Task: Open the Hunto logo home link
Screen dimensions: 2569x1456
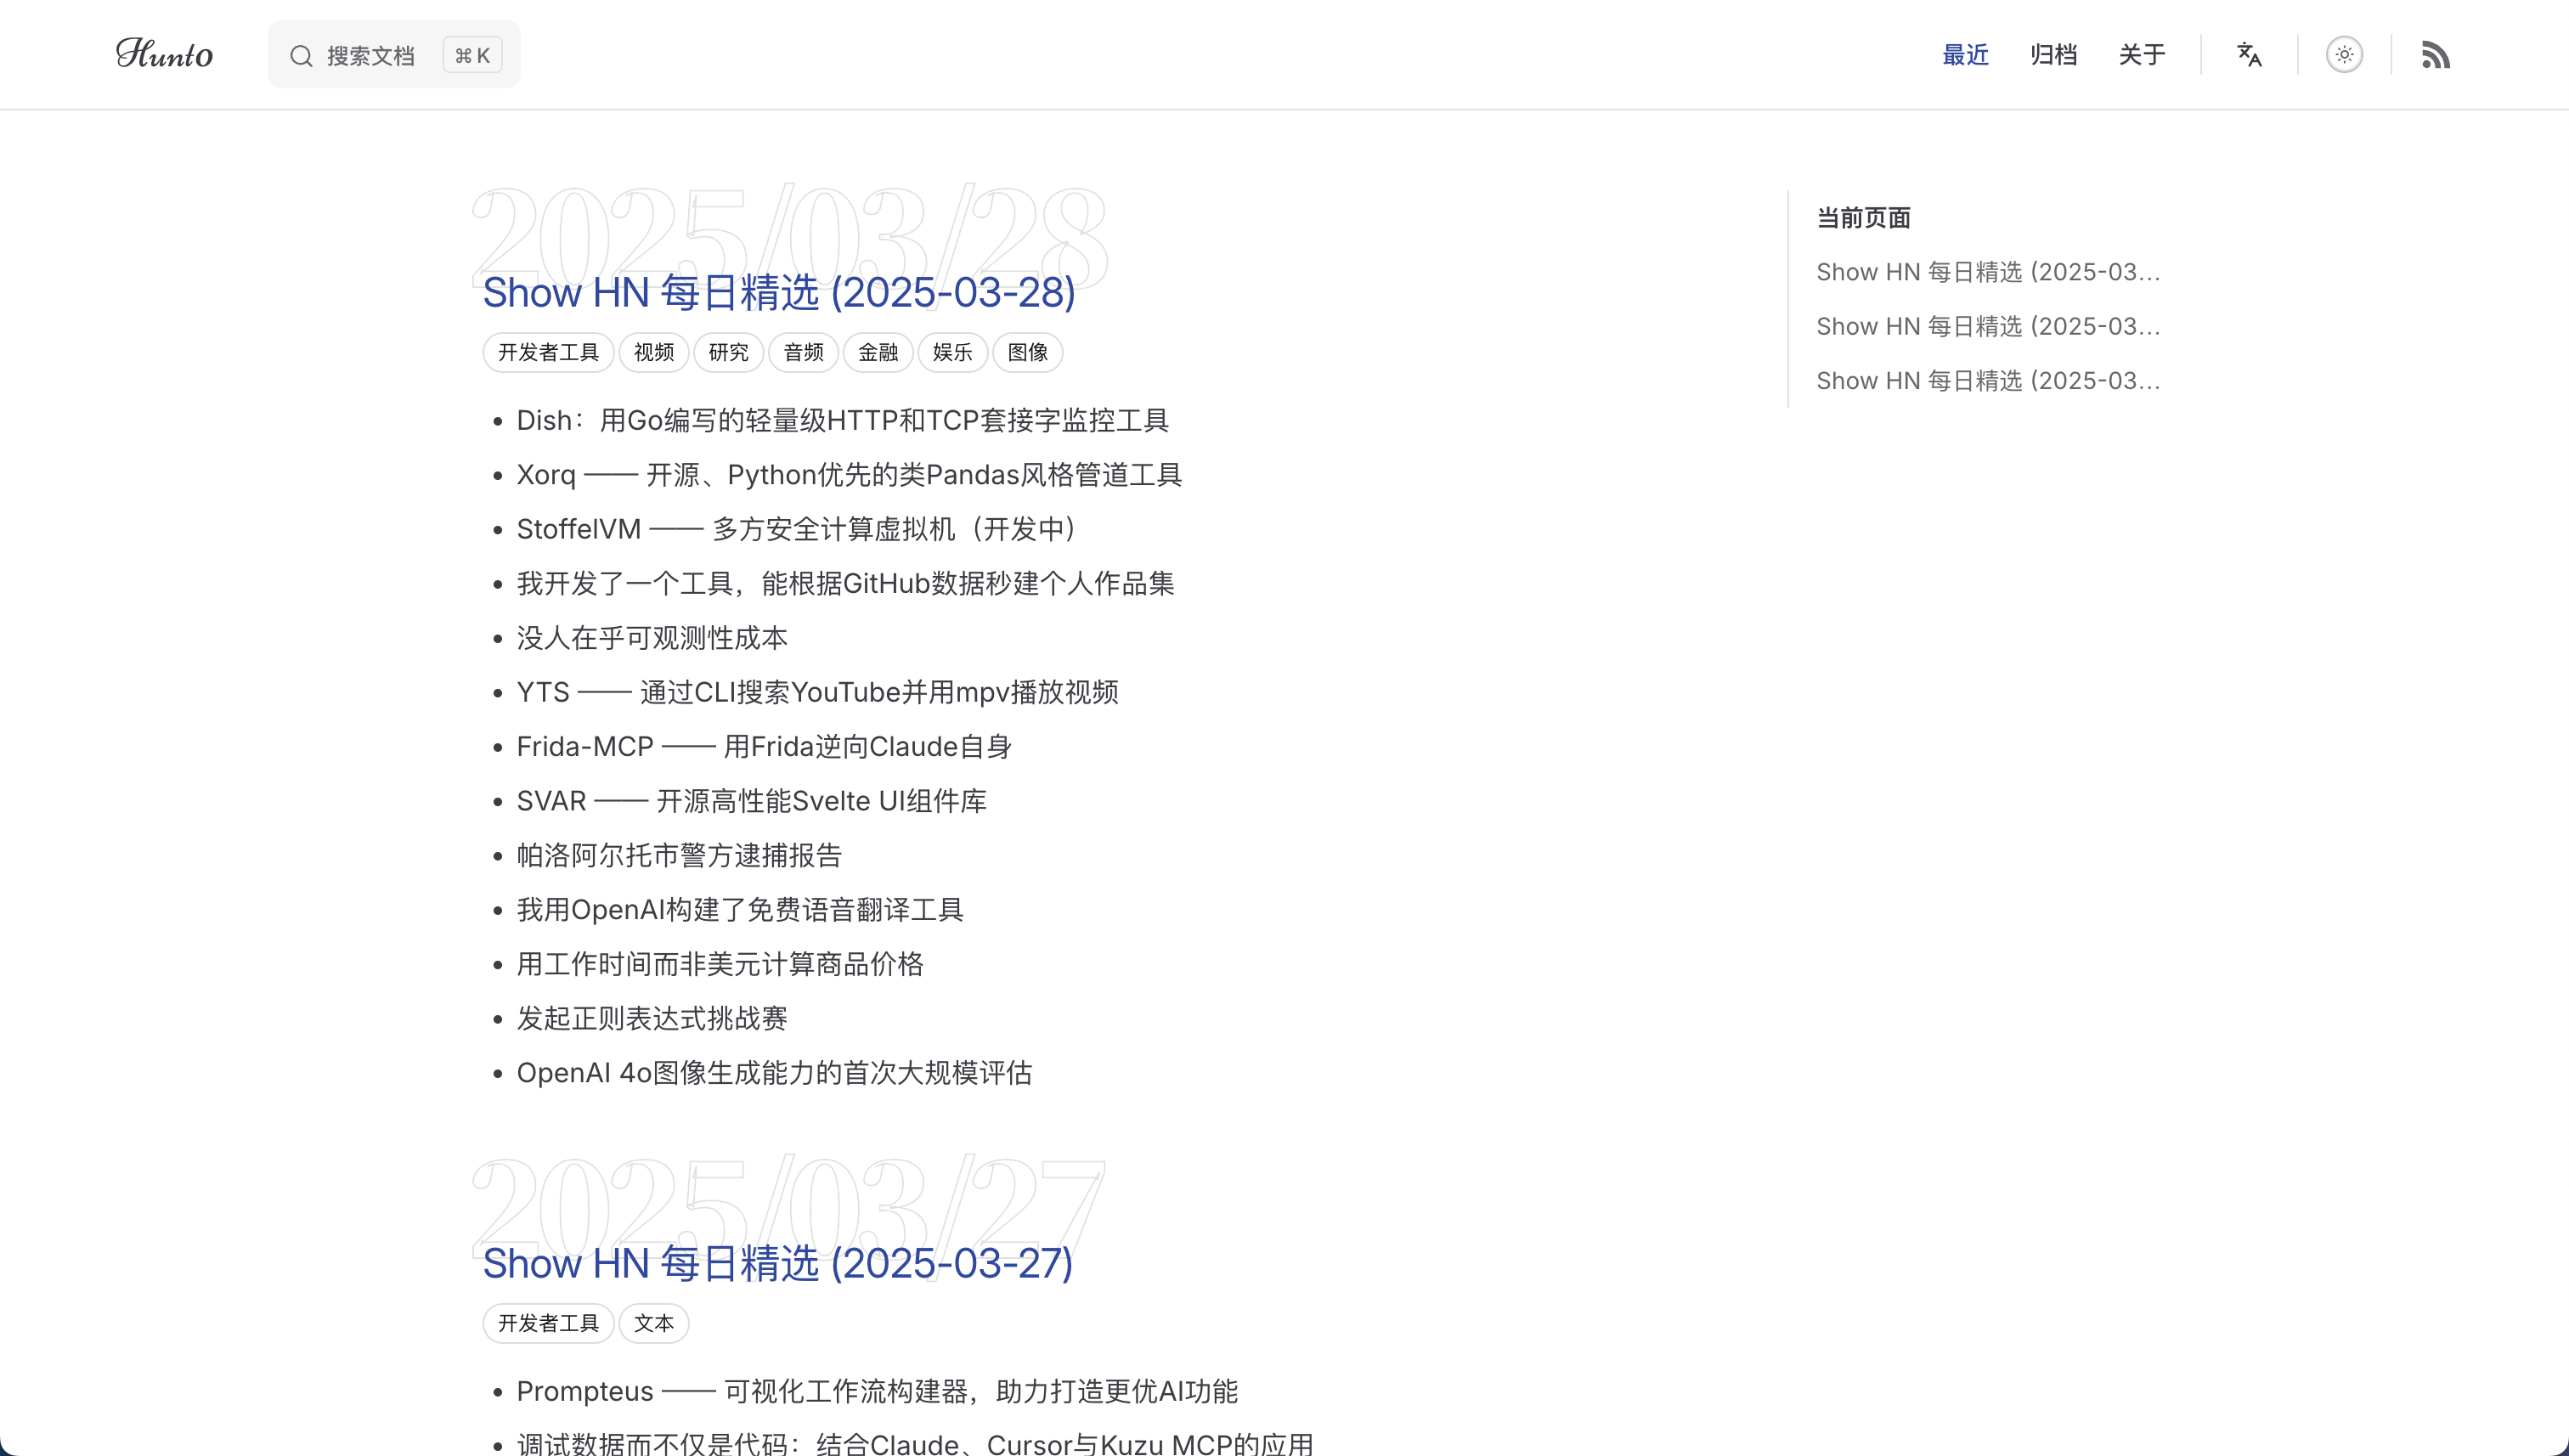Action: [x=164, y=54]
